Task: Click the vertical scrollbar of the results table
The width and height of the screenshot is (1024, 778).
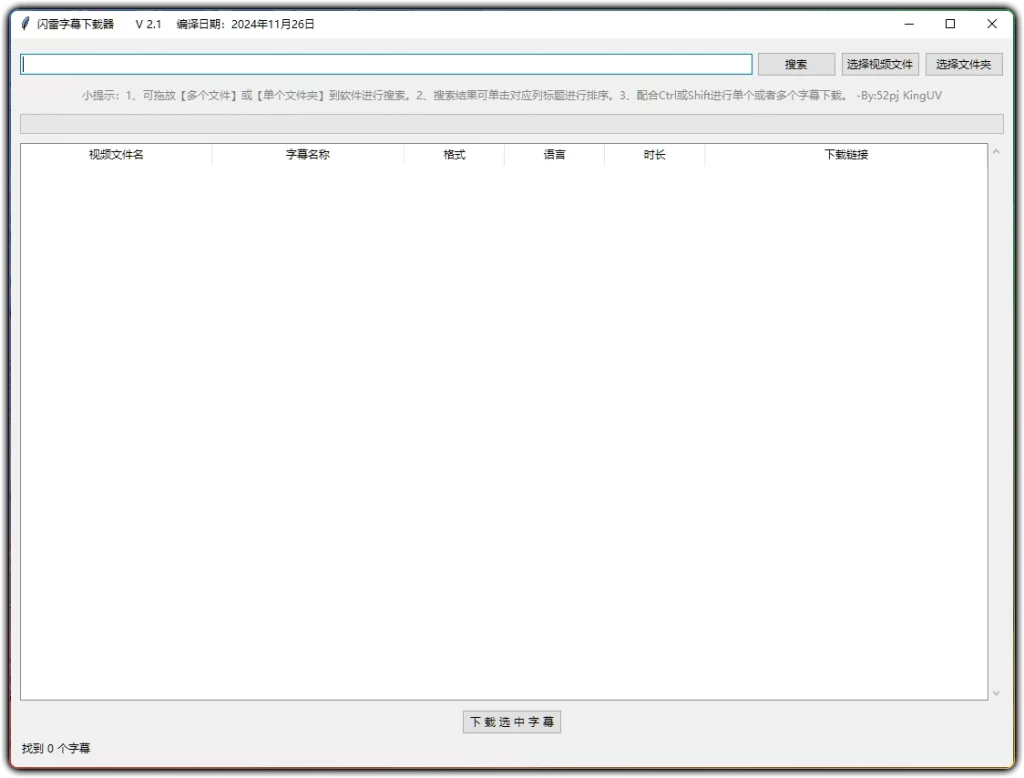Action: [995, 420]
